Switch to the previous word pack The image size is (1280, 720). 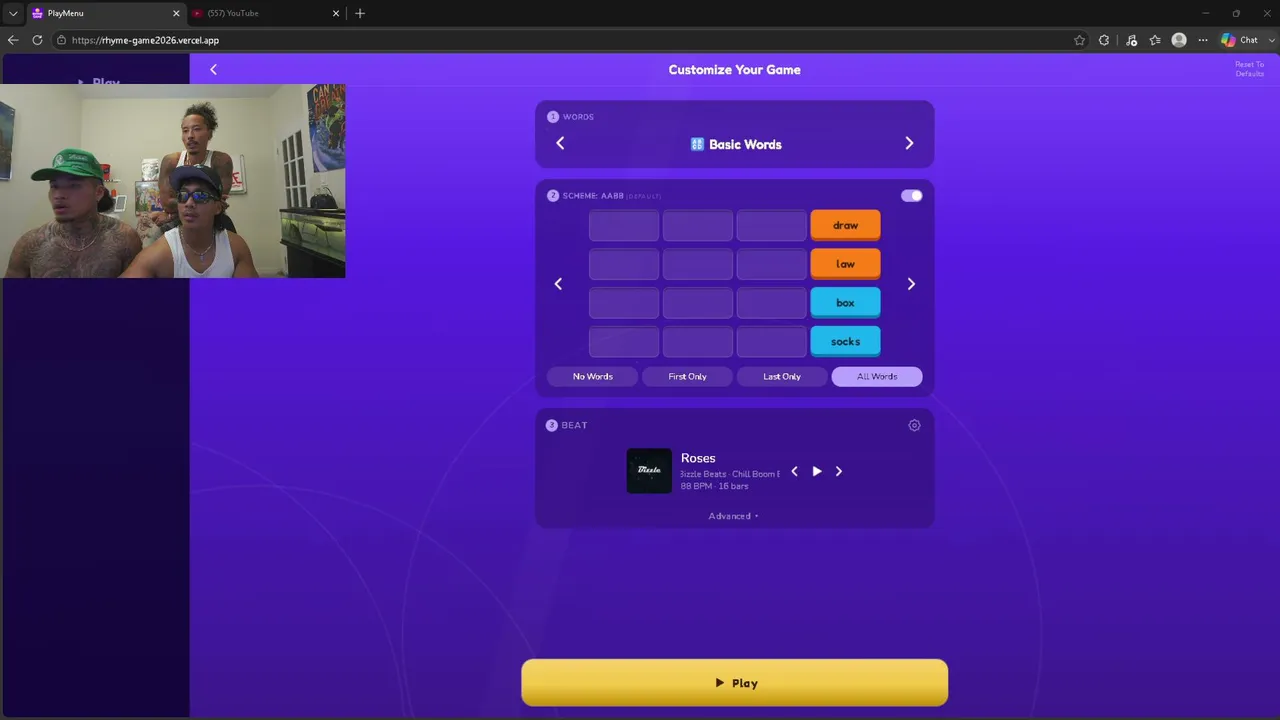click(560, 143)
